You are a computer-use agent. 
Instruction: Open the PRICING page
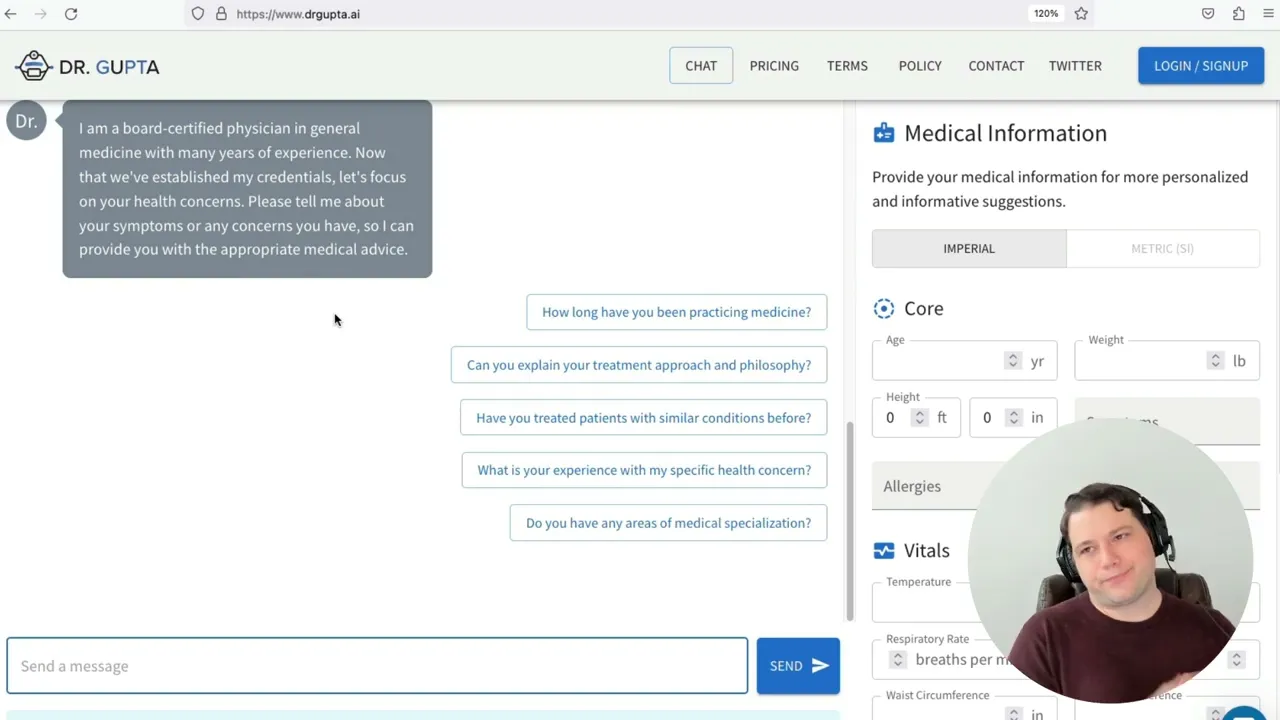pyautogui.click(x=774, y=66)
